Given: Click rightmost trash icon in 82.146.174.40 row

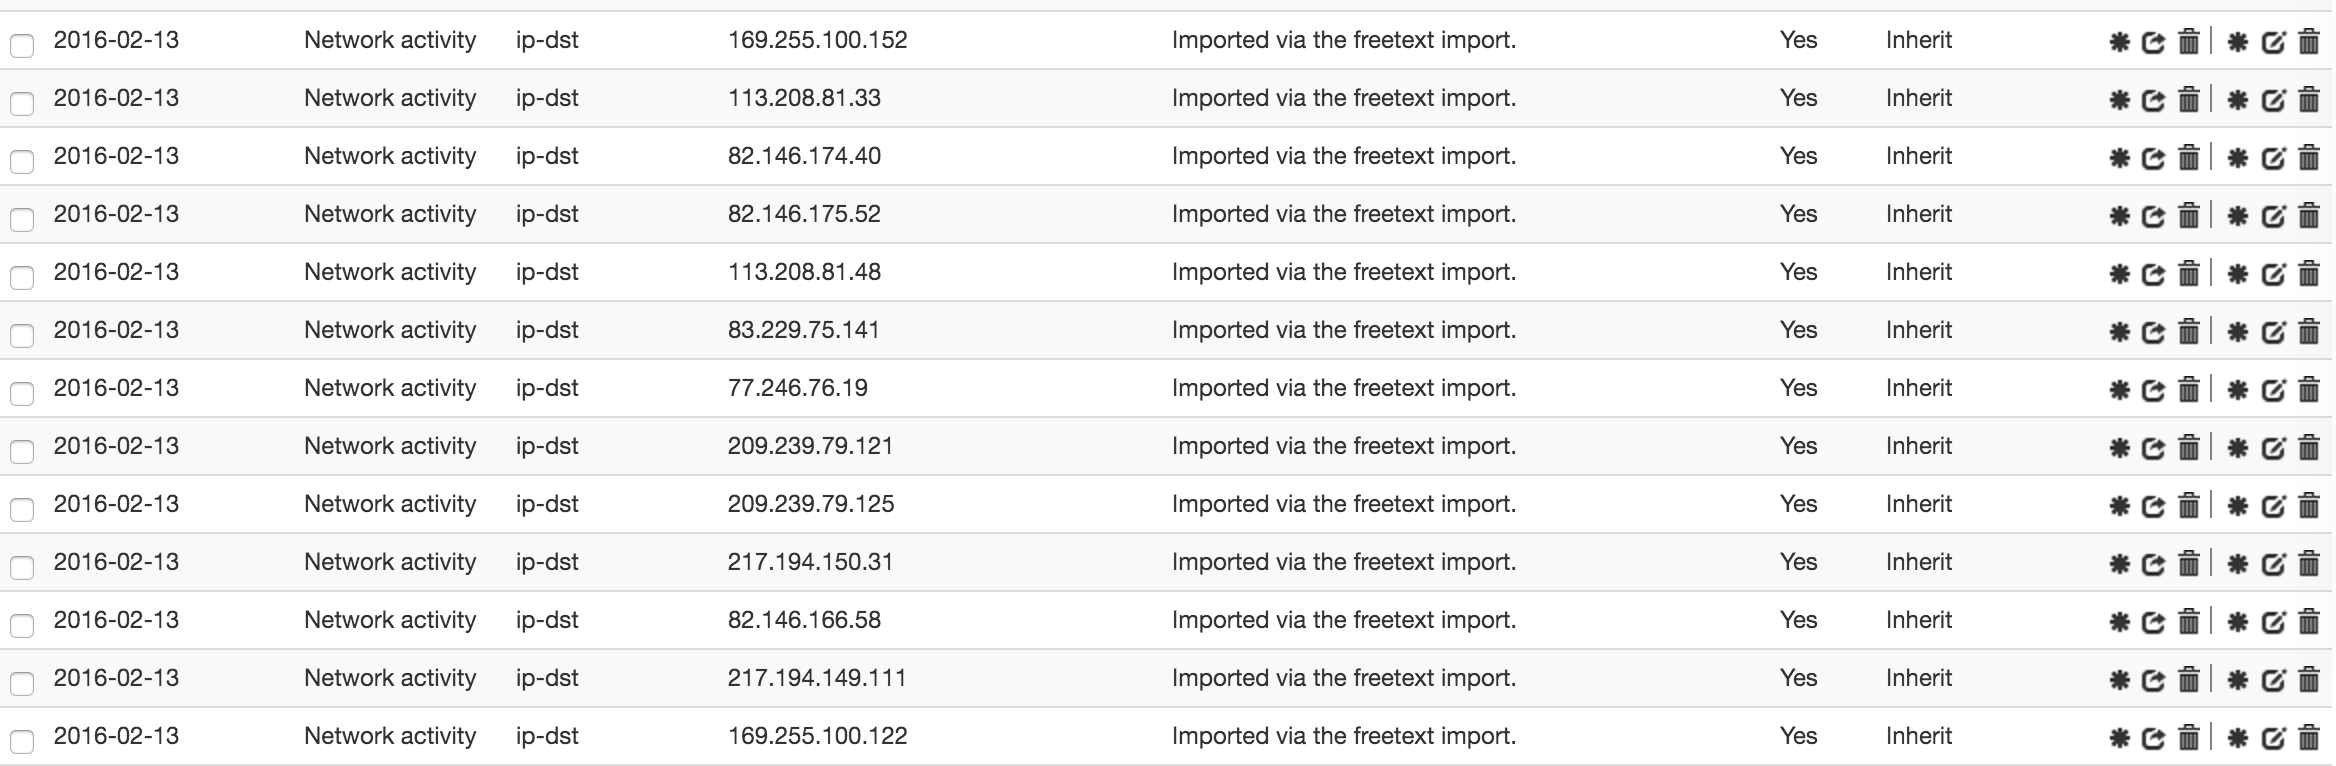Looking at the screenshot, I should click(2308, 157).
